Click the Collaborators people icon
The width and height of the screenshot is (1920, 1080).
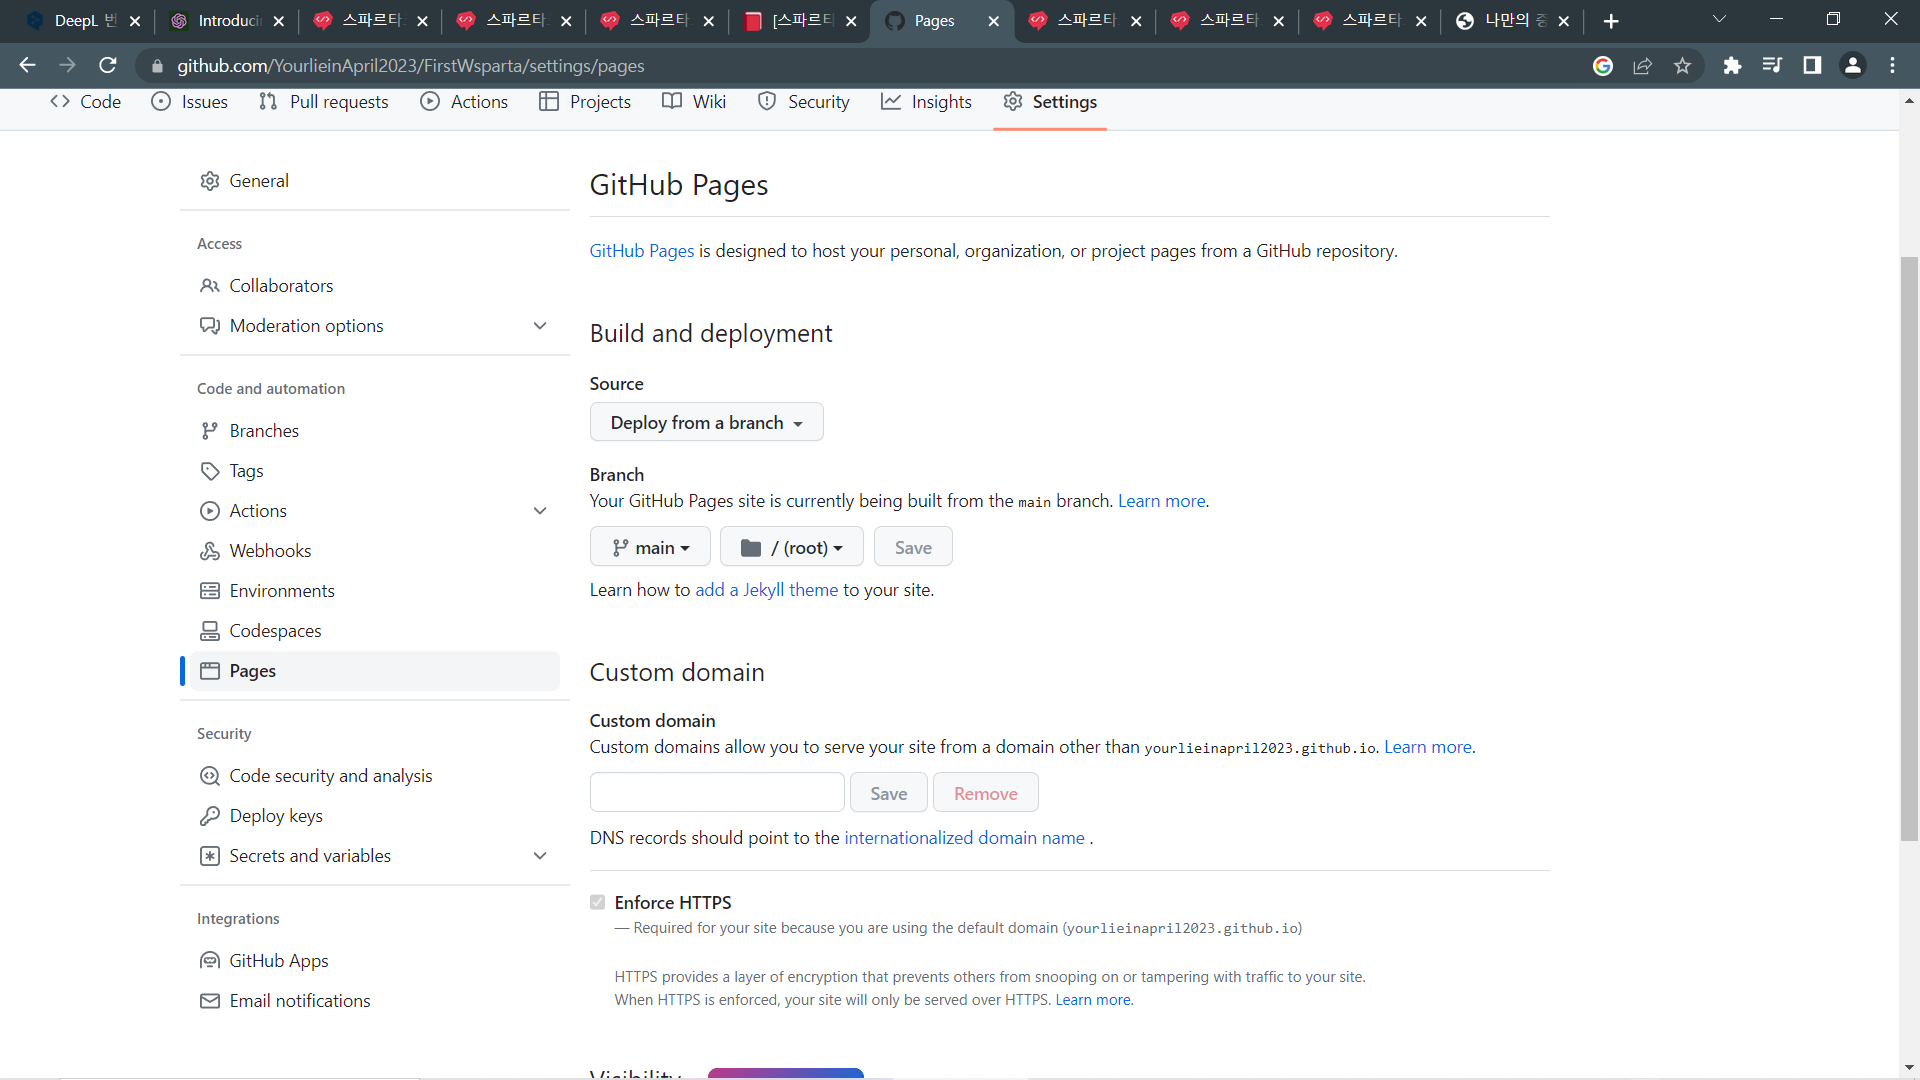(x=210, y=286)
